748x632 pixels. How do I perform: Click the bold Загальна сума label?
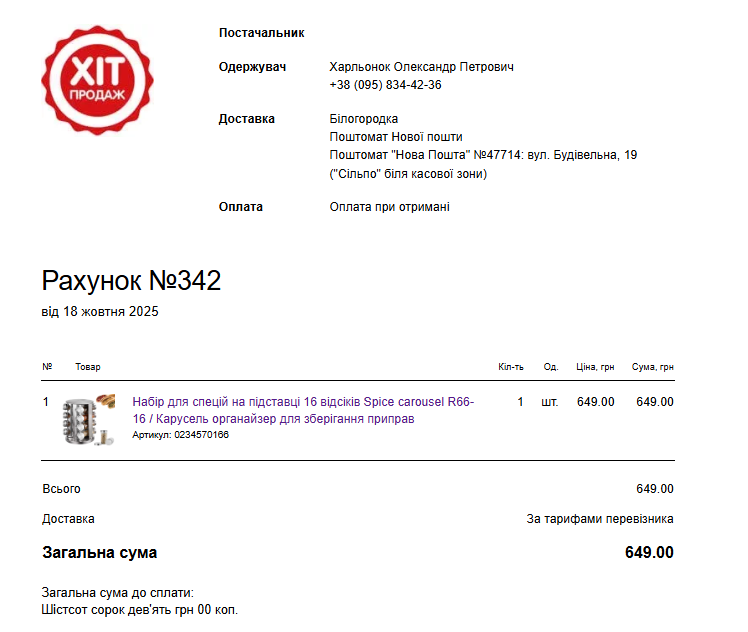[x=99, y=553]
